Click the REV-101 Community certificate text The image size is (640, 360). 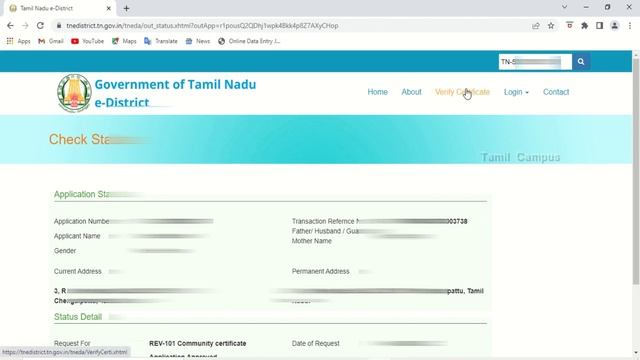tap(198, 344)
